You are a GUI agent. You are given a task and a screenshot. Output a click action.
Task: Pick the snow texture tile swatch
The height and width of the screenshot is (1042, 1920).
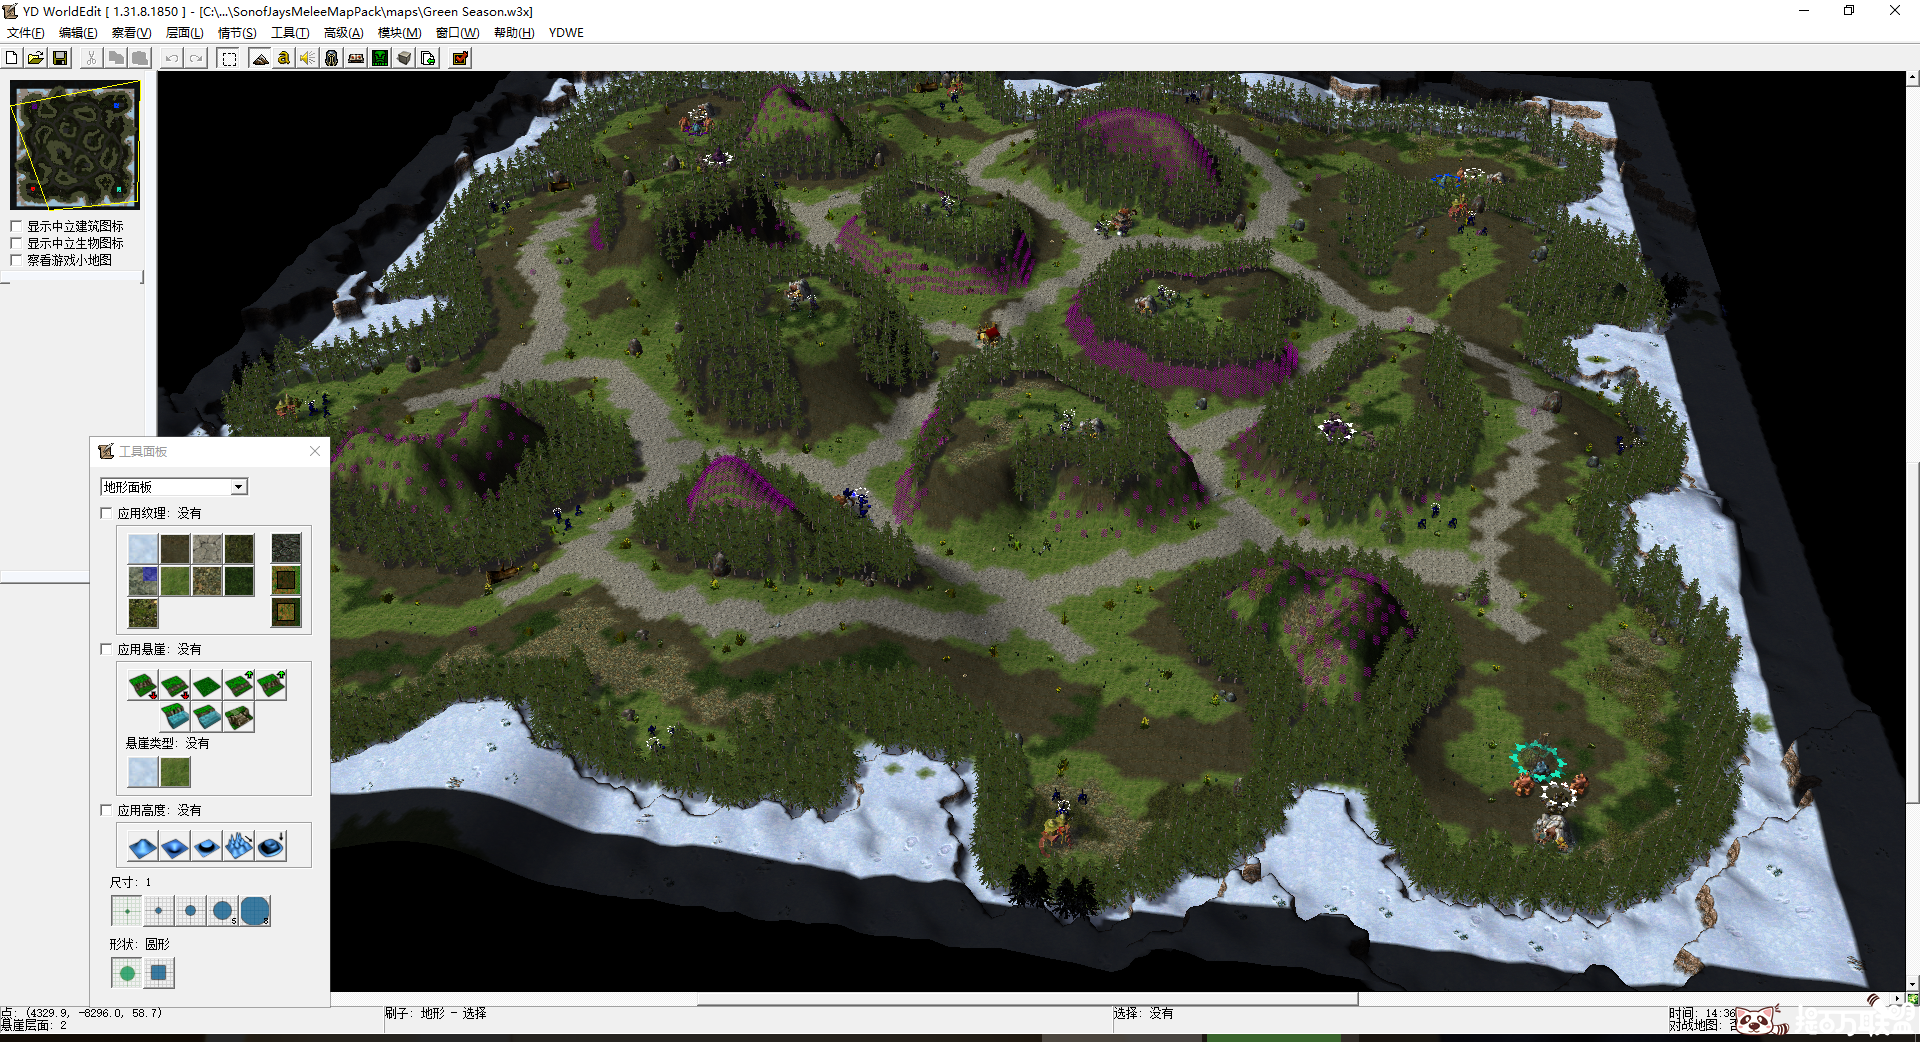(143, 548)
